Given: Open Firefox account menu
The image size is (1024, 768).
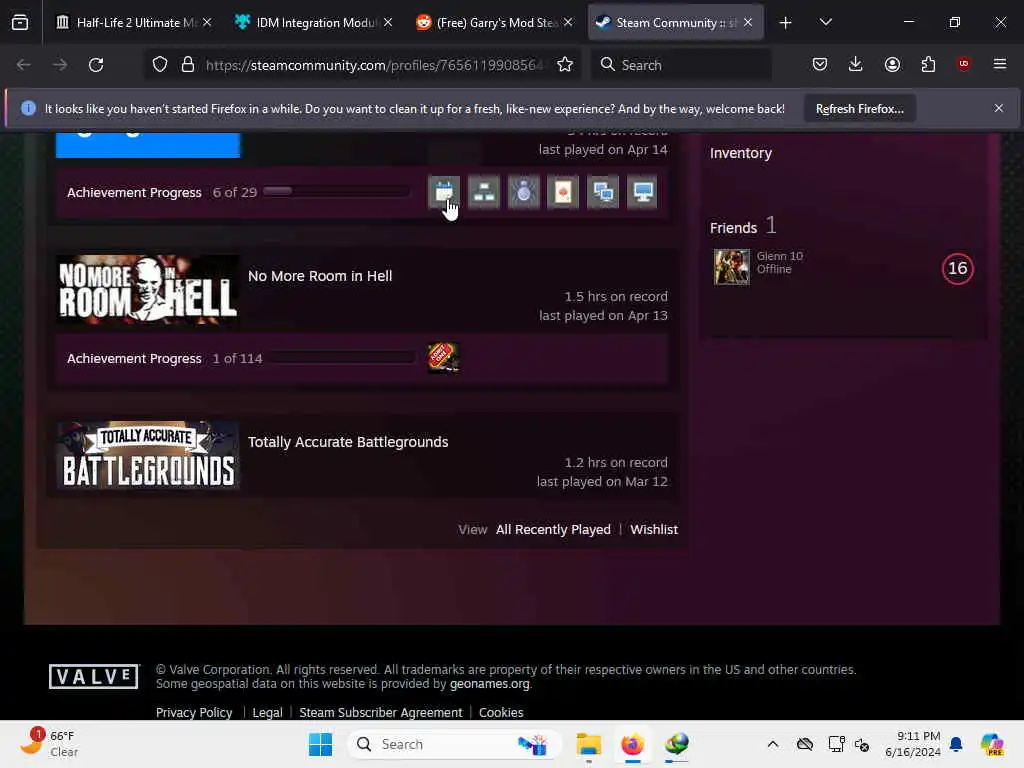Looking at the screenshot, I should click(892, 64).
